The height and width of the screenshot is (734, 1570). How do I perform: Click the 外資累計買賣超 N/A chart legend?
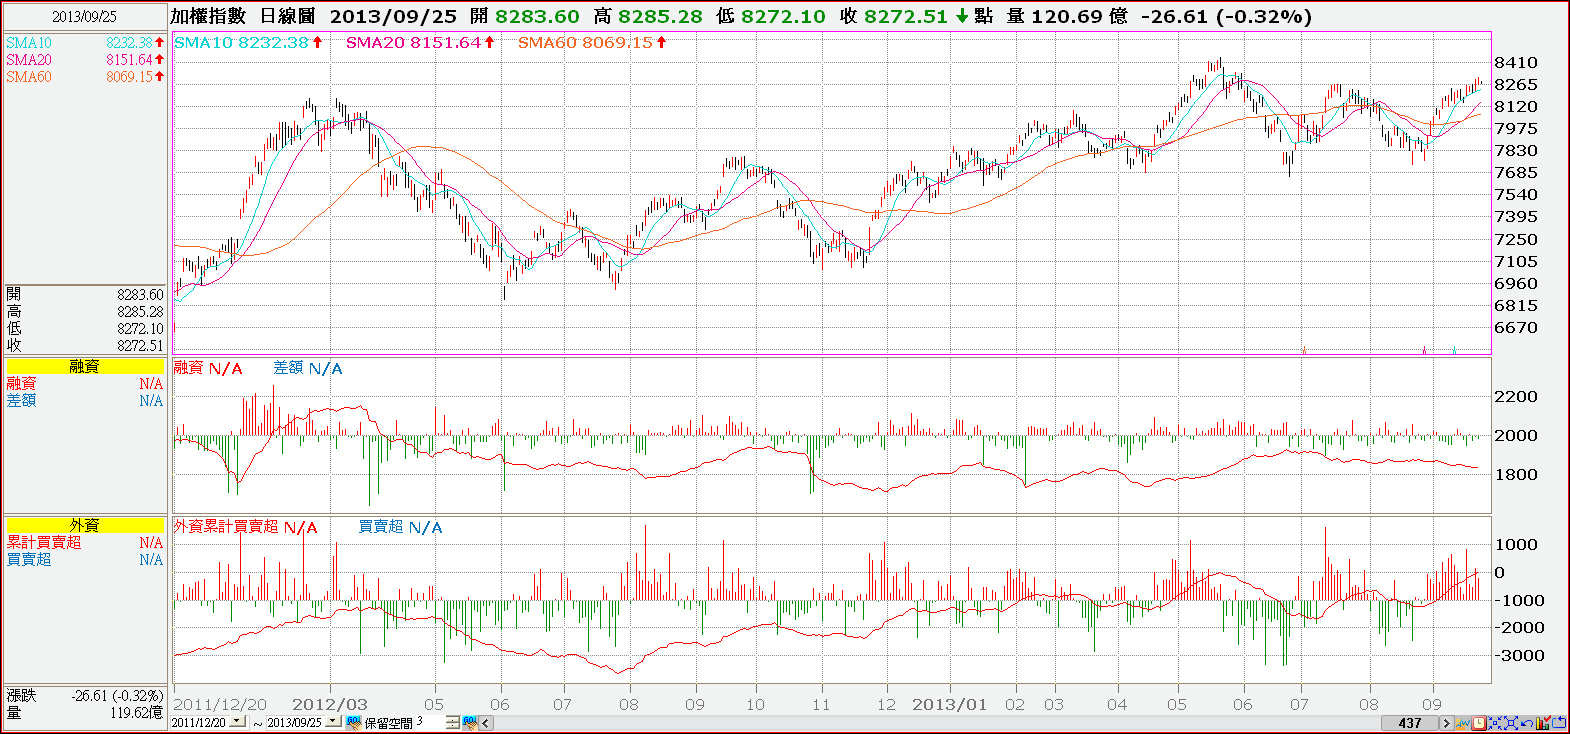pyautogui.click(x=245, y=527)
